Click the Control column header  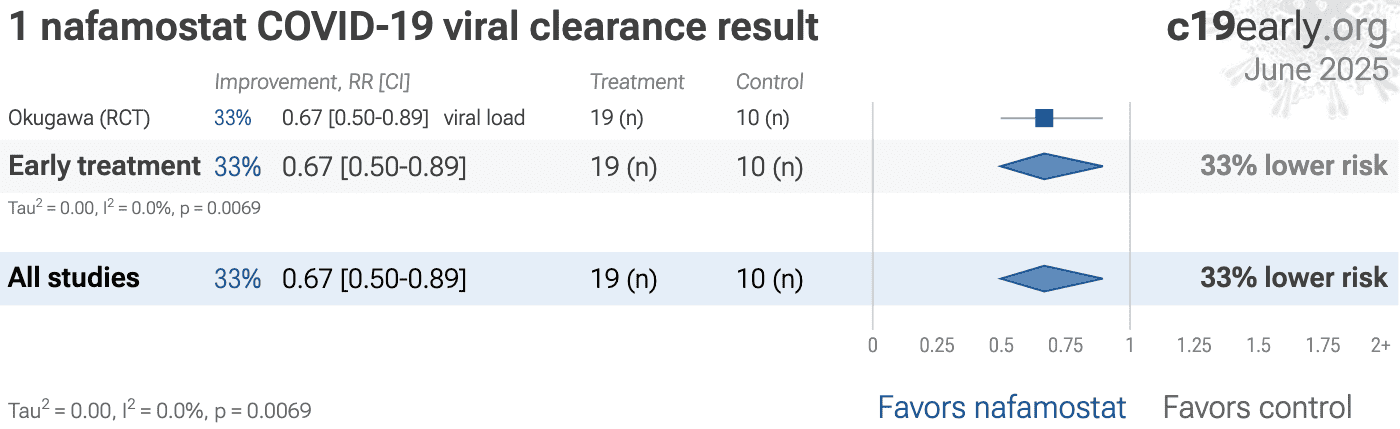point(770,82)
